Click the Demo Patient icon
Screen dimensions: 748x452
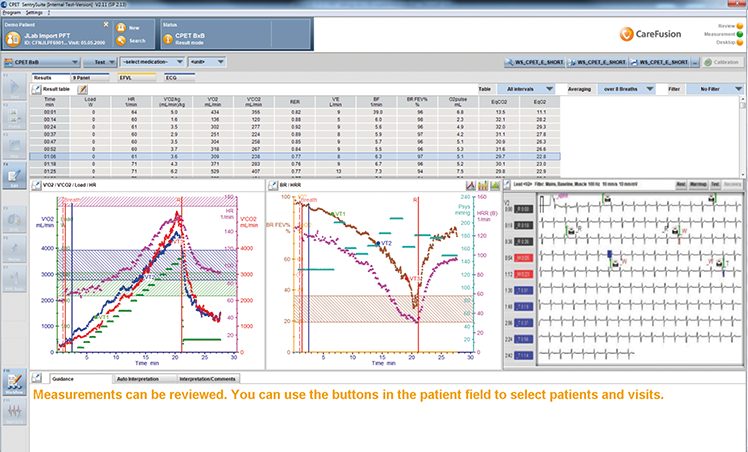pyautogui.click(x=13, y=39)
